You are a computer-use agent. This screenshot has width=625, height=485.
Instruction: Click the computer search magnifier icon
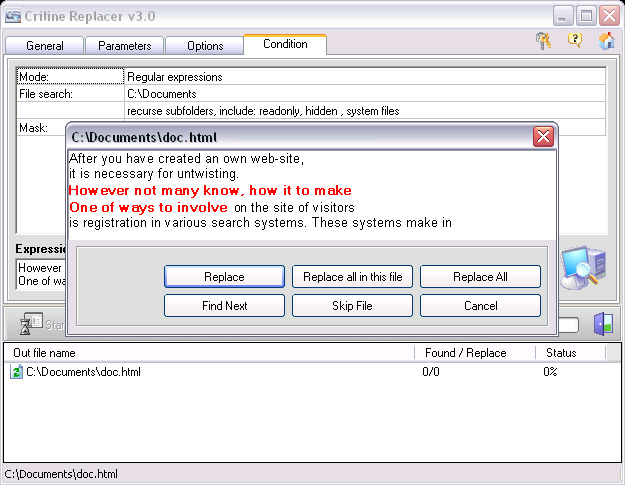click(583, 267)
